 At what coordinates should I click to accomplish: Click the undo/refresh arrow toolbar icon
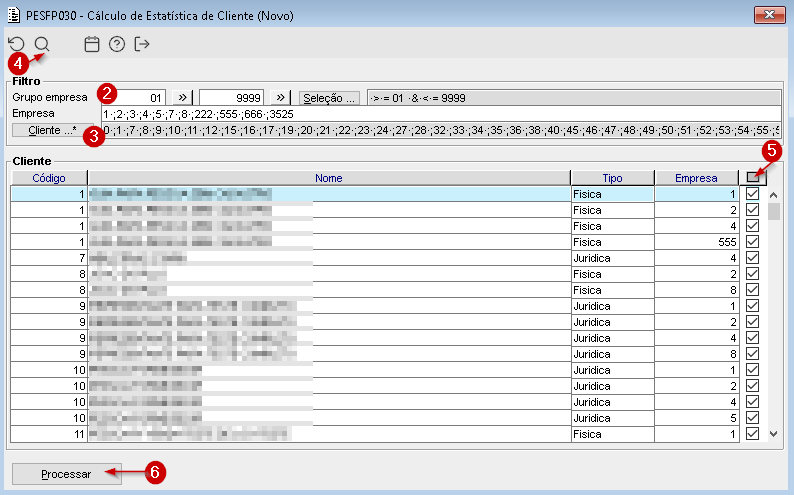pyautogui.click(x=17, y=44)
